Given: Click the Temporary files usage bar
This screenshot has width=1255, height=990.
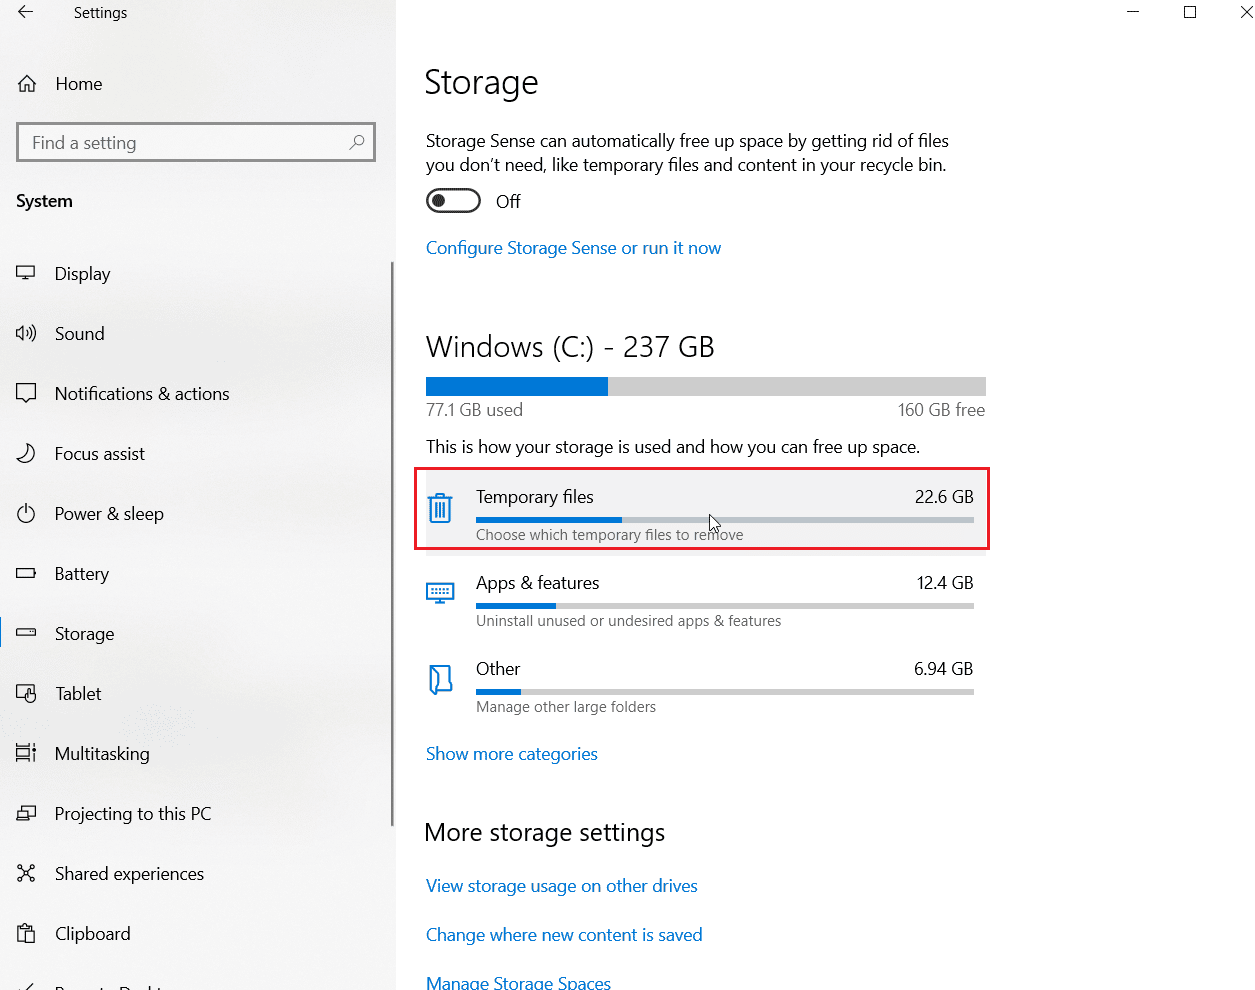Looking at the screenshot, I should (725, 520).
